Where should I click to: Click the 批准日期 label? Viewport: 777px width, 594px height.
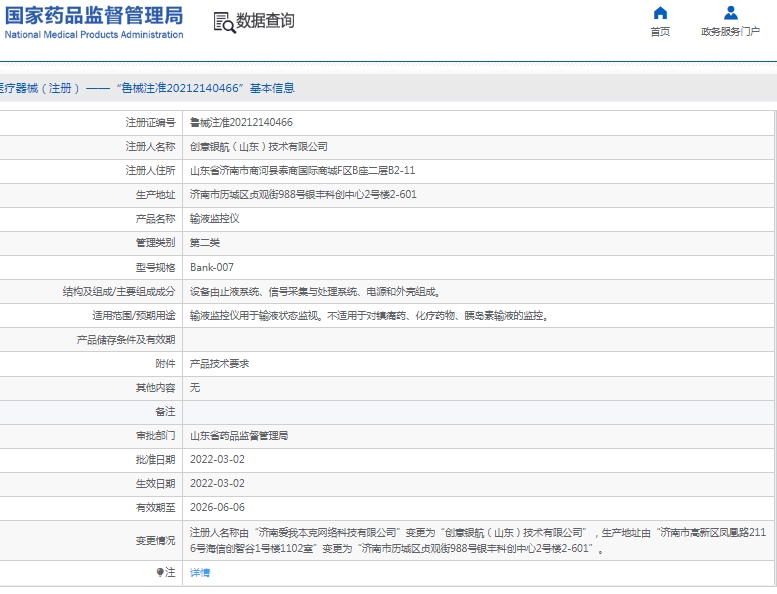pyautogui.click(x=155, y=460)
